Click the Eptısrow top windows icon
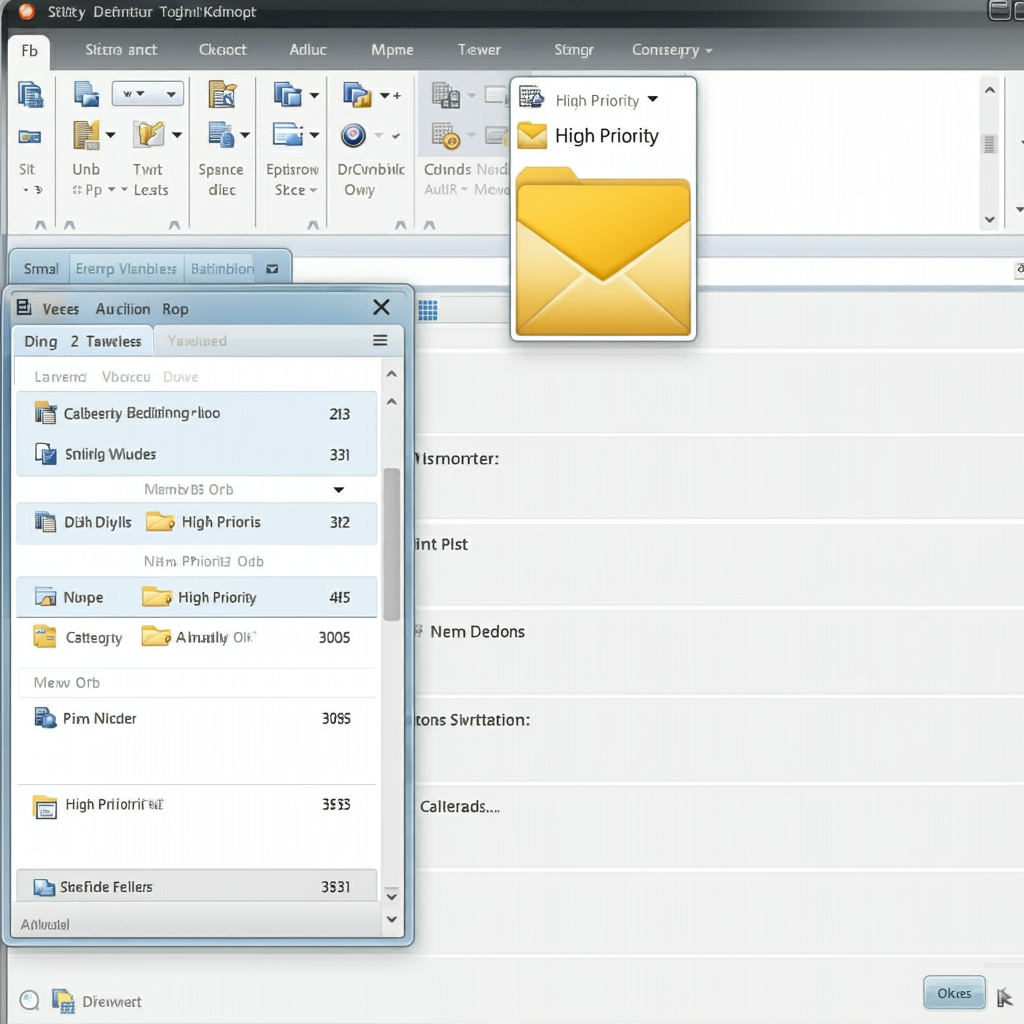This screenshot has height=1024, width=1024. coord(287,95)
